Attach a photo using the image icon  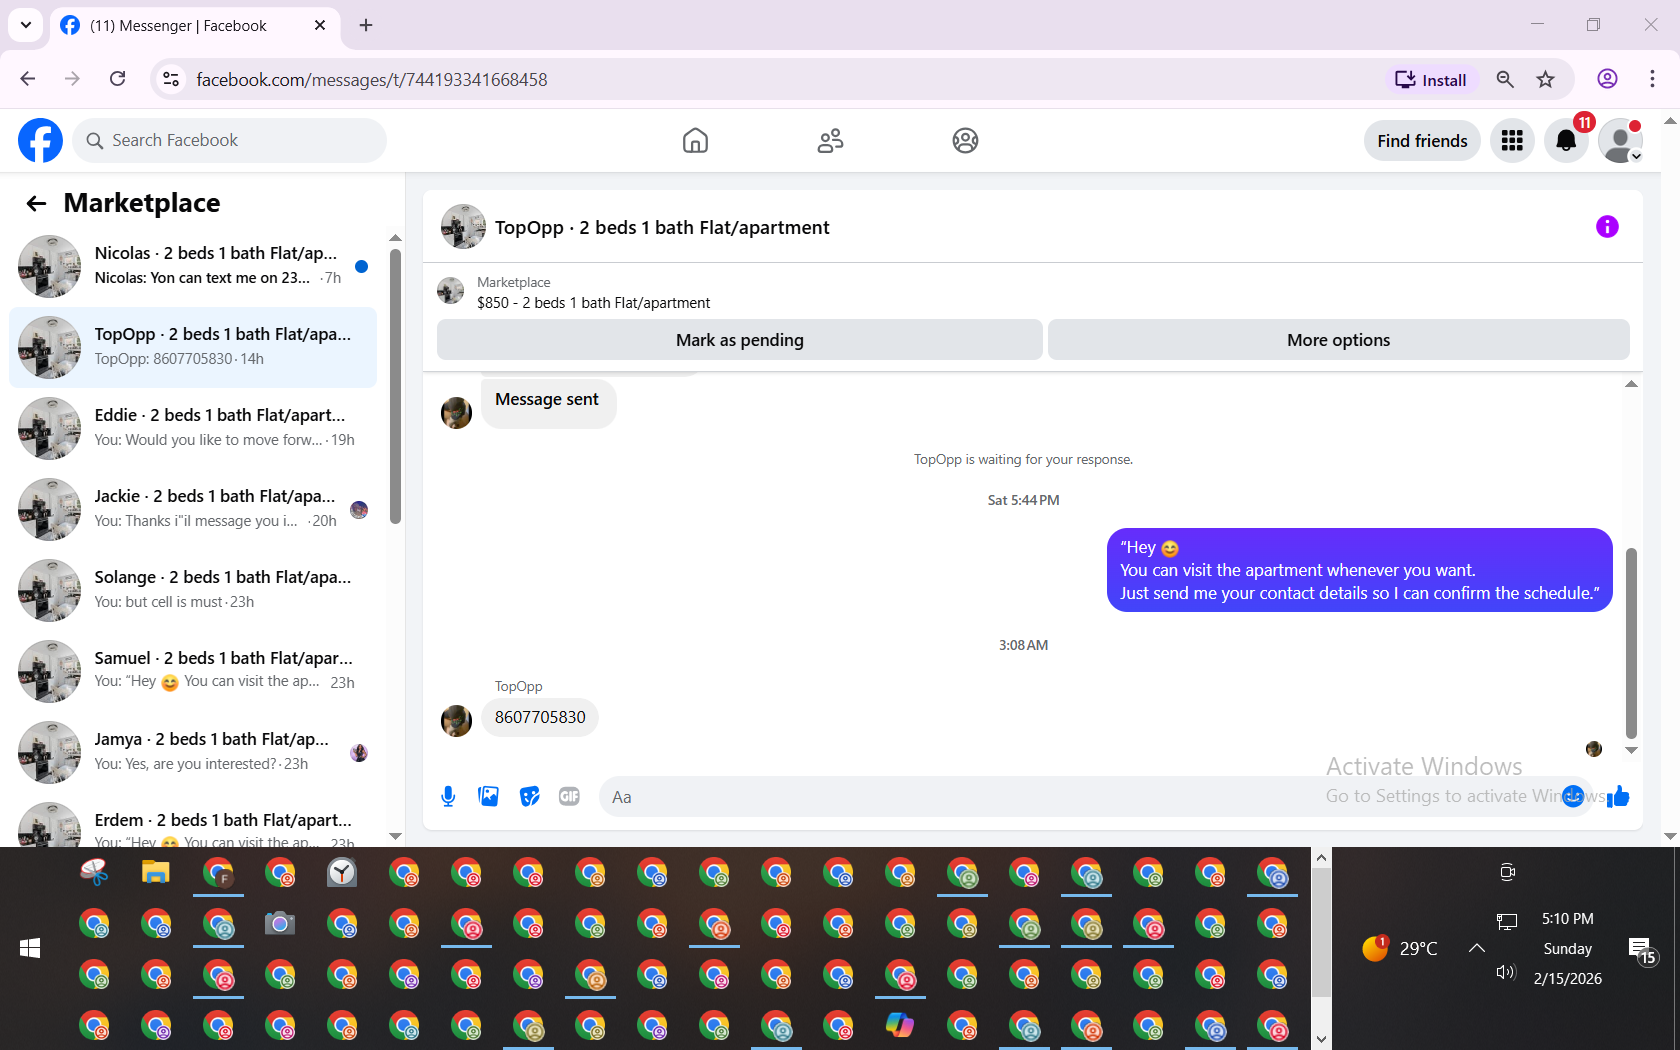click(488, 797)
